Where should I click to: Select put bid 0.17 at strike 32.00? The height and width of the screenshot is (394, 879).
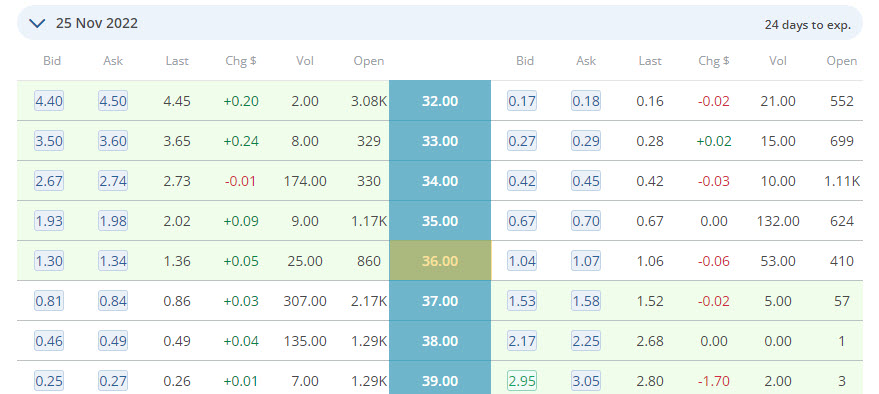[522, 101]
